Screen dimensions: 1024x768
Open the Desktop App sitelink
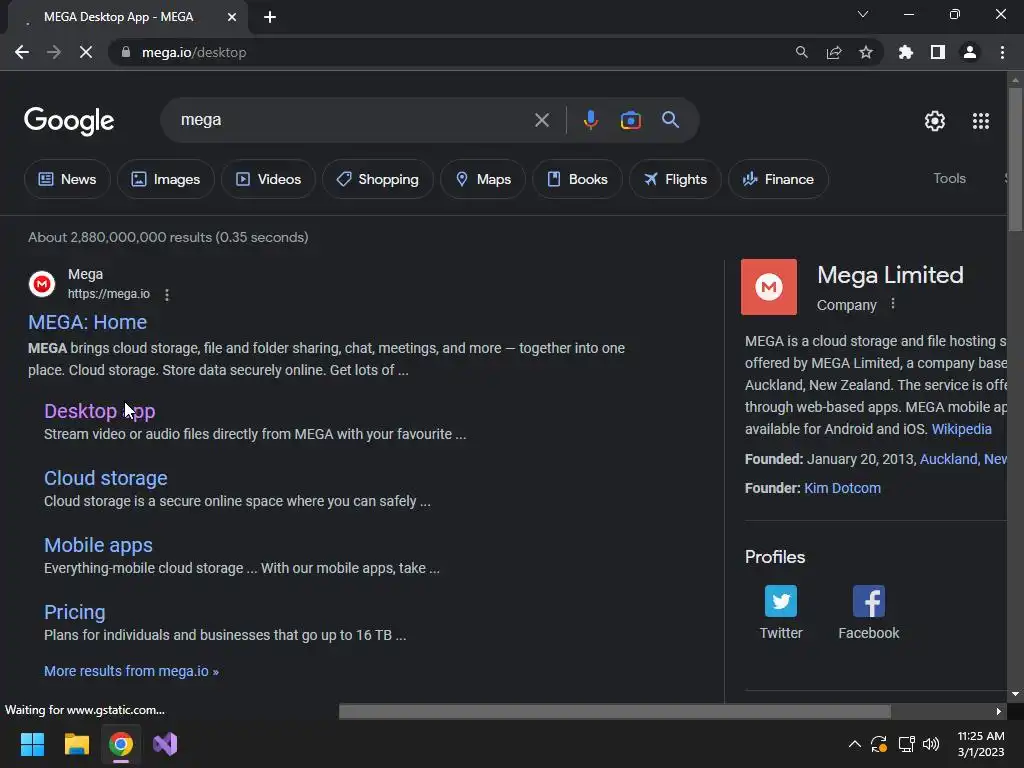[99, 411]
